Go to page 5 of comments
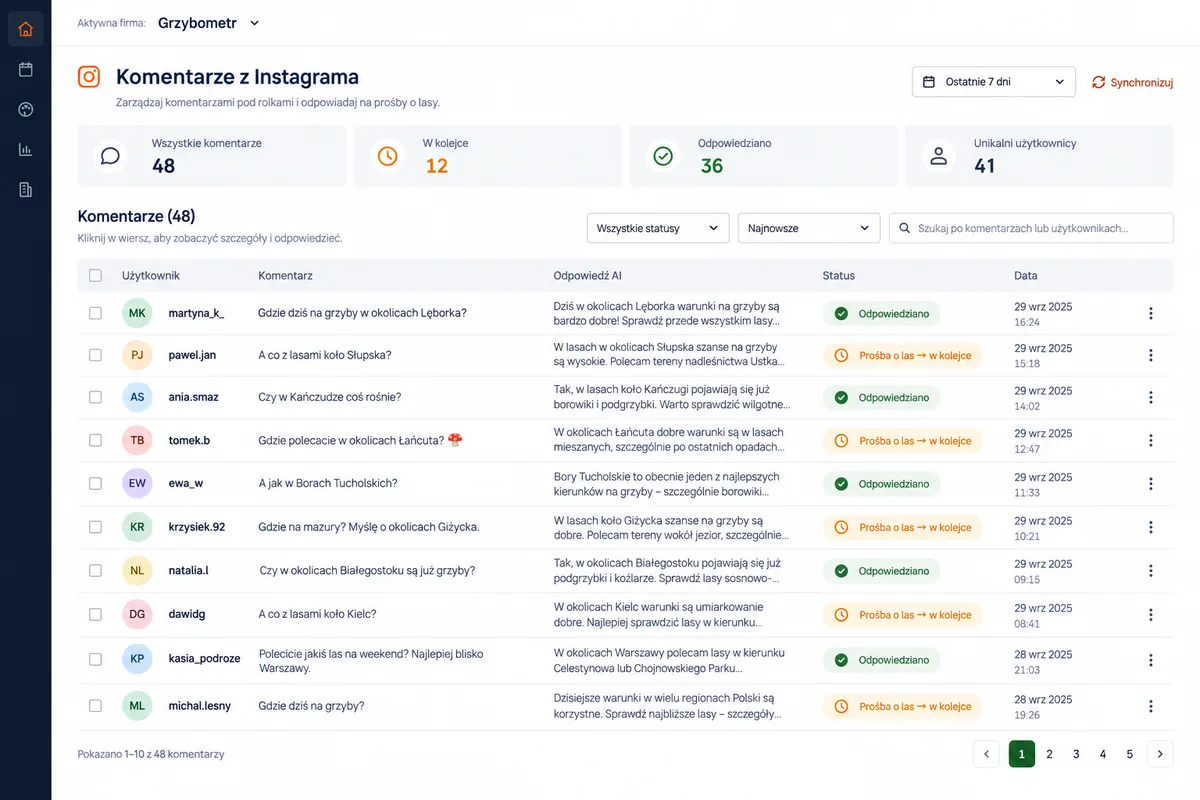Viewport: 1200px width, 800px height. pos(1130,754)
